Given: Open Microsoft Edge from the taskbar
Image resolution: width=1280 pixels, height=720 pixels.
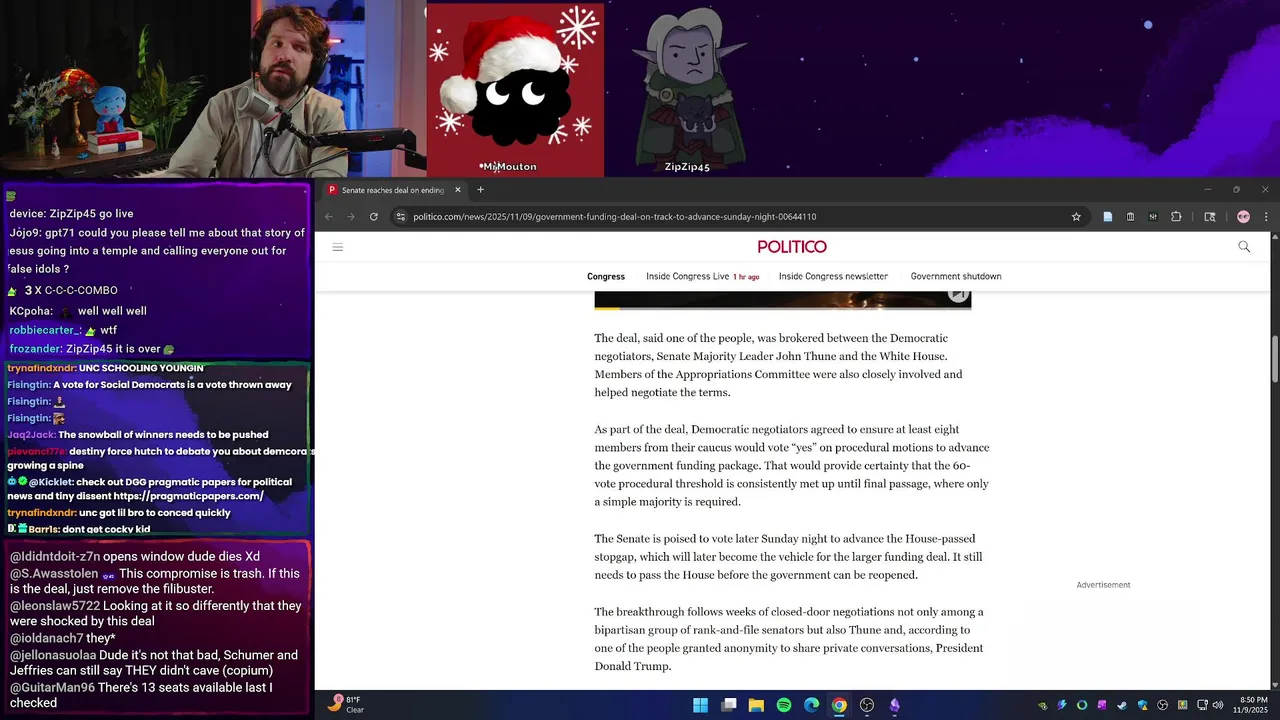Looking at the screenshot, I should click(x=811, y=705).
